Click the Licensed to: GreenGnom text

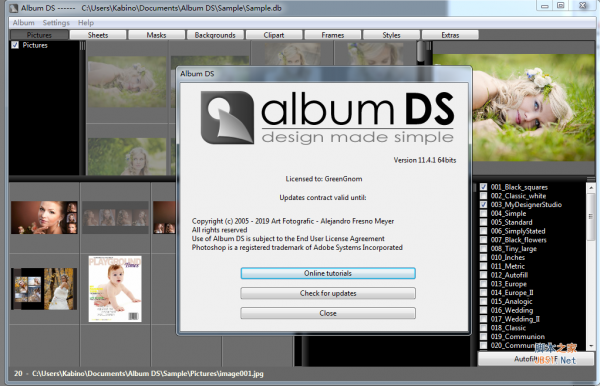pos(324,179)
